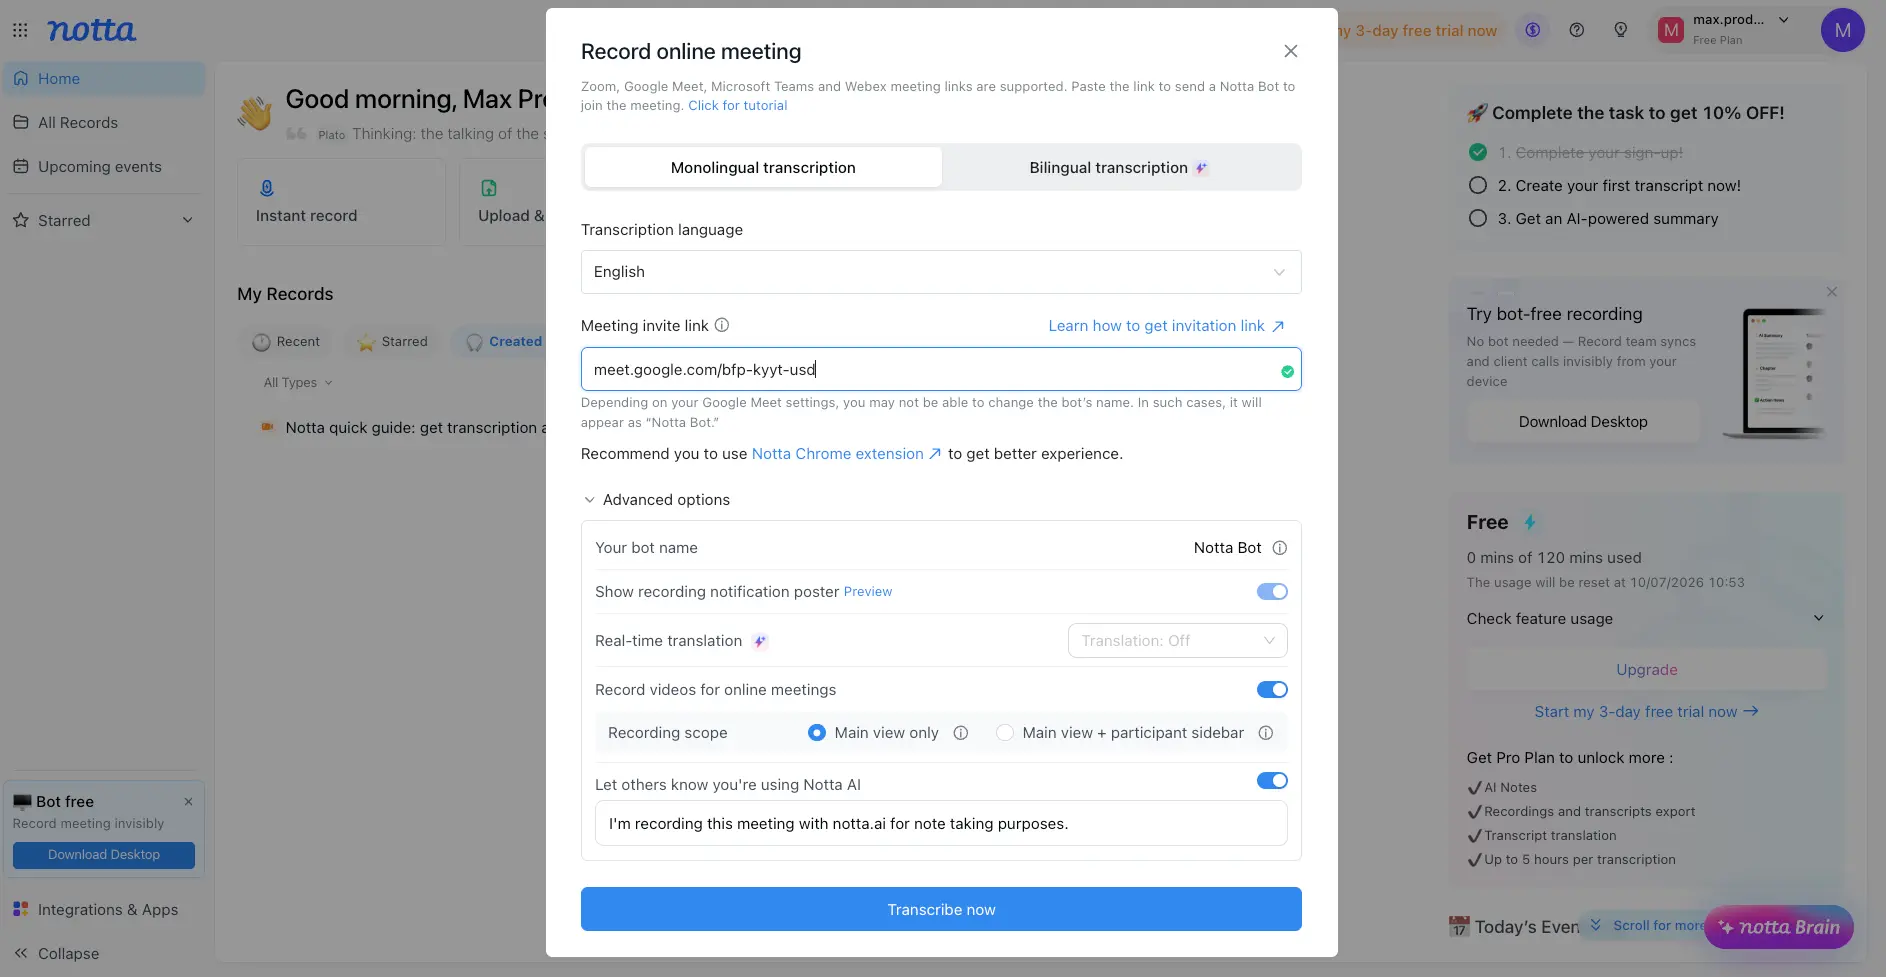1886x977 pixels.
Task: Click the info icon beside Notta Bot name
Action: click(x=1280, y=548)
